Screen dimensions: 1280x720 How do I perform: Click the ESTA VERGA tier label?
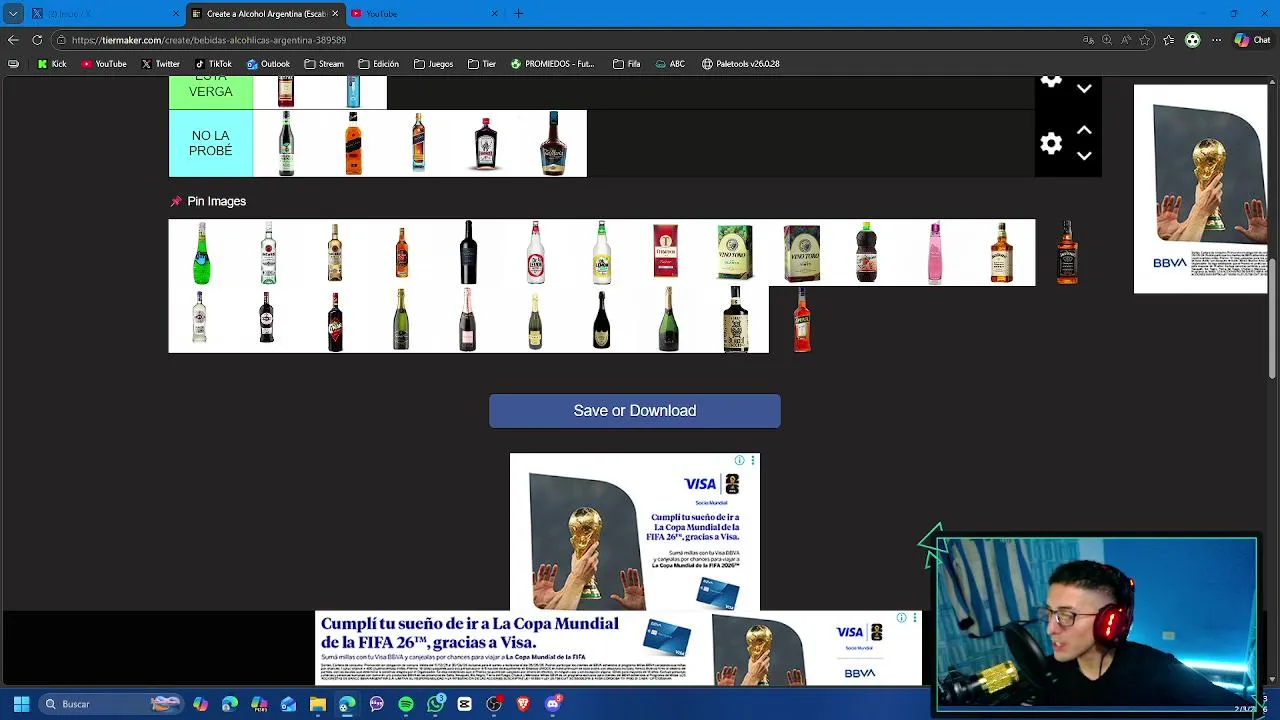(211, 92)
